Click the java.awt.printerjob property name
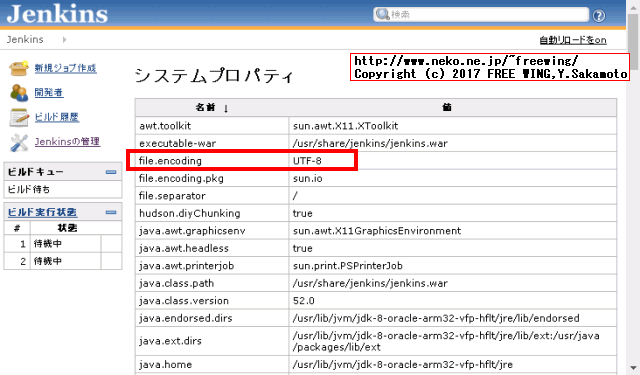This screenshot has width=640, height=375. [x=187, y=266]
